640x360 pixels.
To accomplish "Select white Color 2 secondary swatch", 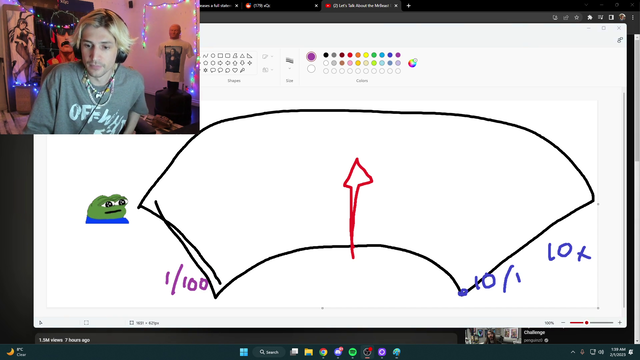I will 311,69.
